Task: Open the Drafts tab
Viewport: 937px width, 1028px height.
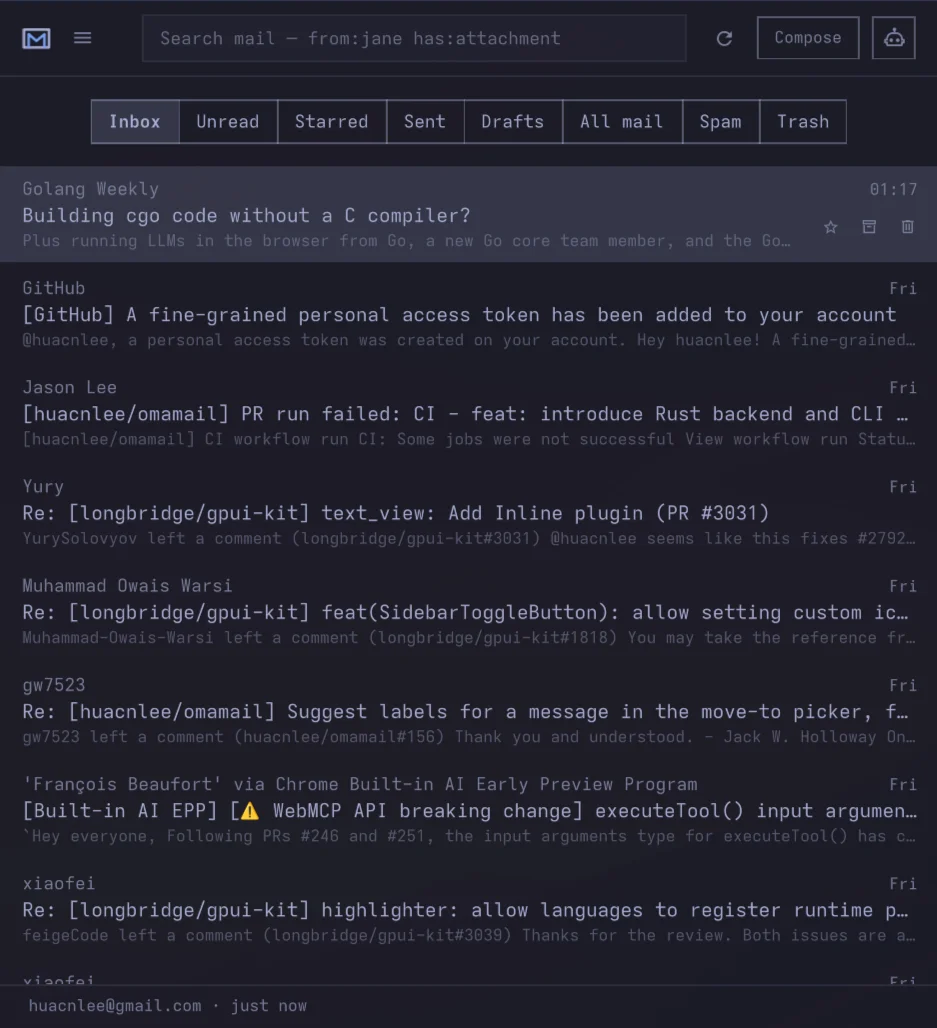Action: 513,122
